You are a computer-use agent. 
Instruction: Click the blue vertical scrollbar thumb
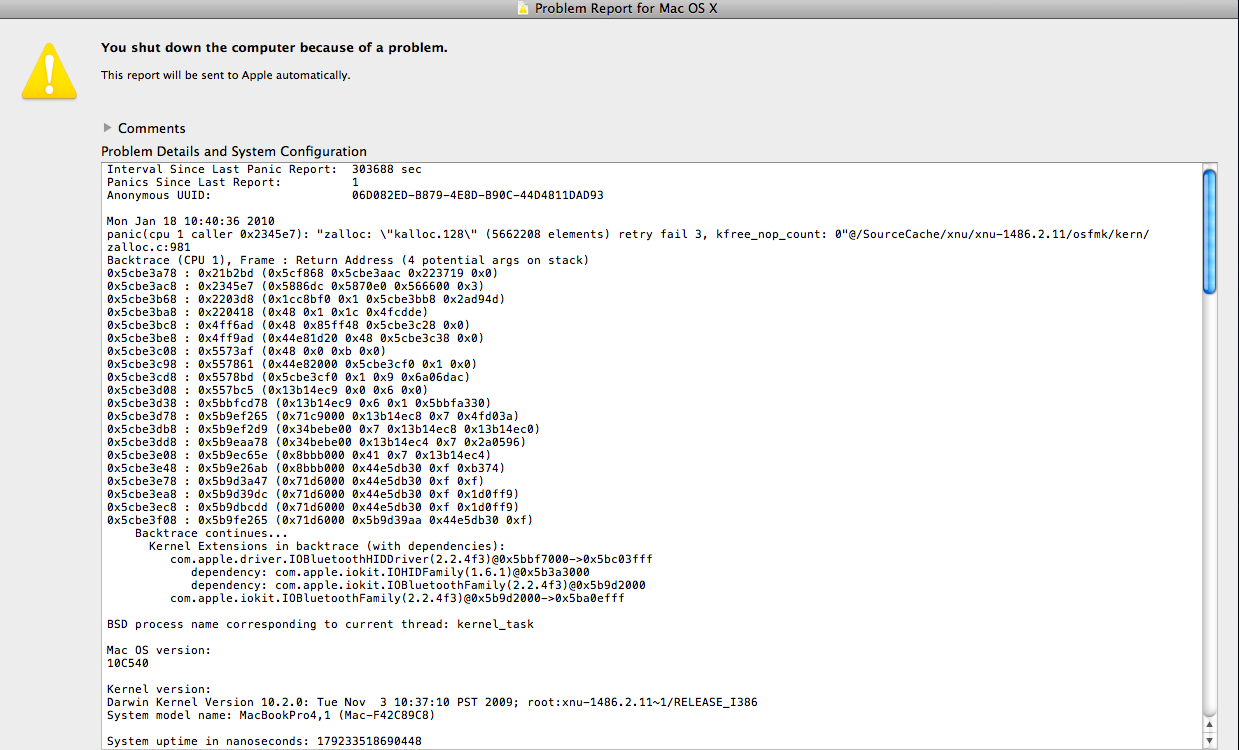[1209, 231]
